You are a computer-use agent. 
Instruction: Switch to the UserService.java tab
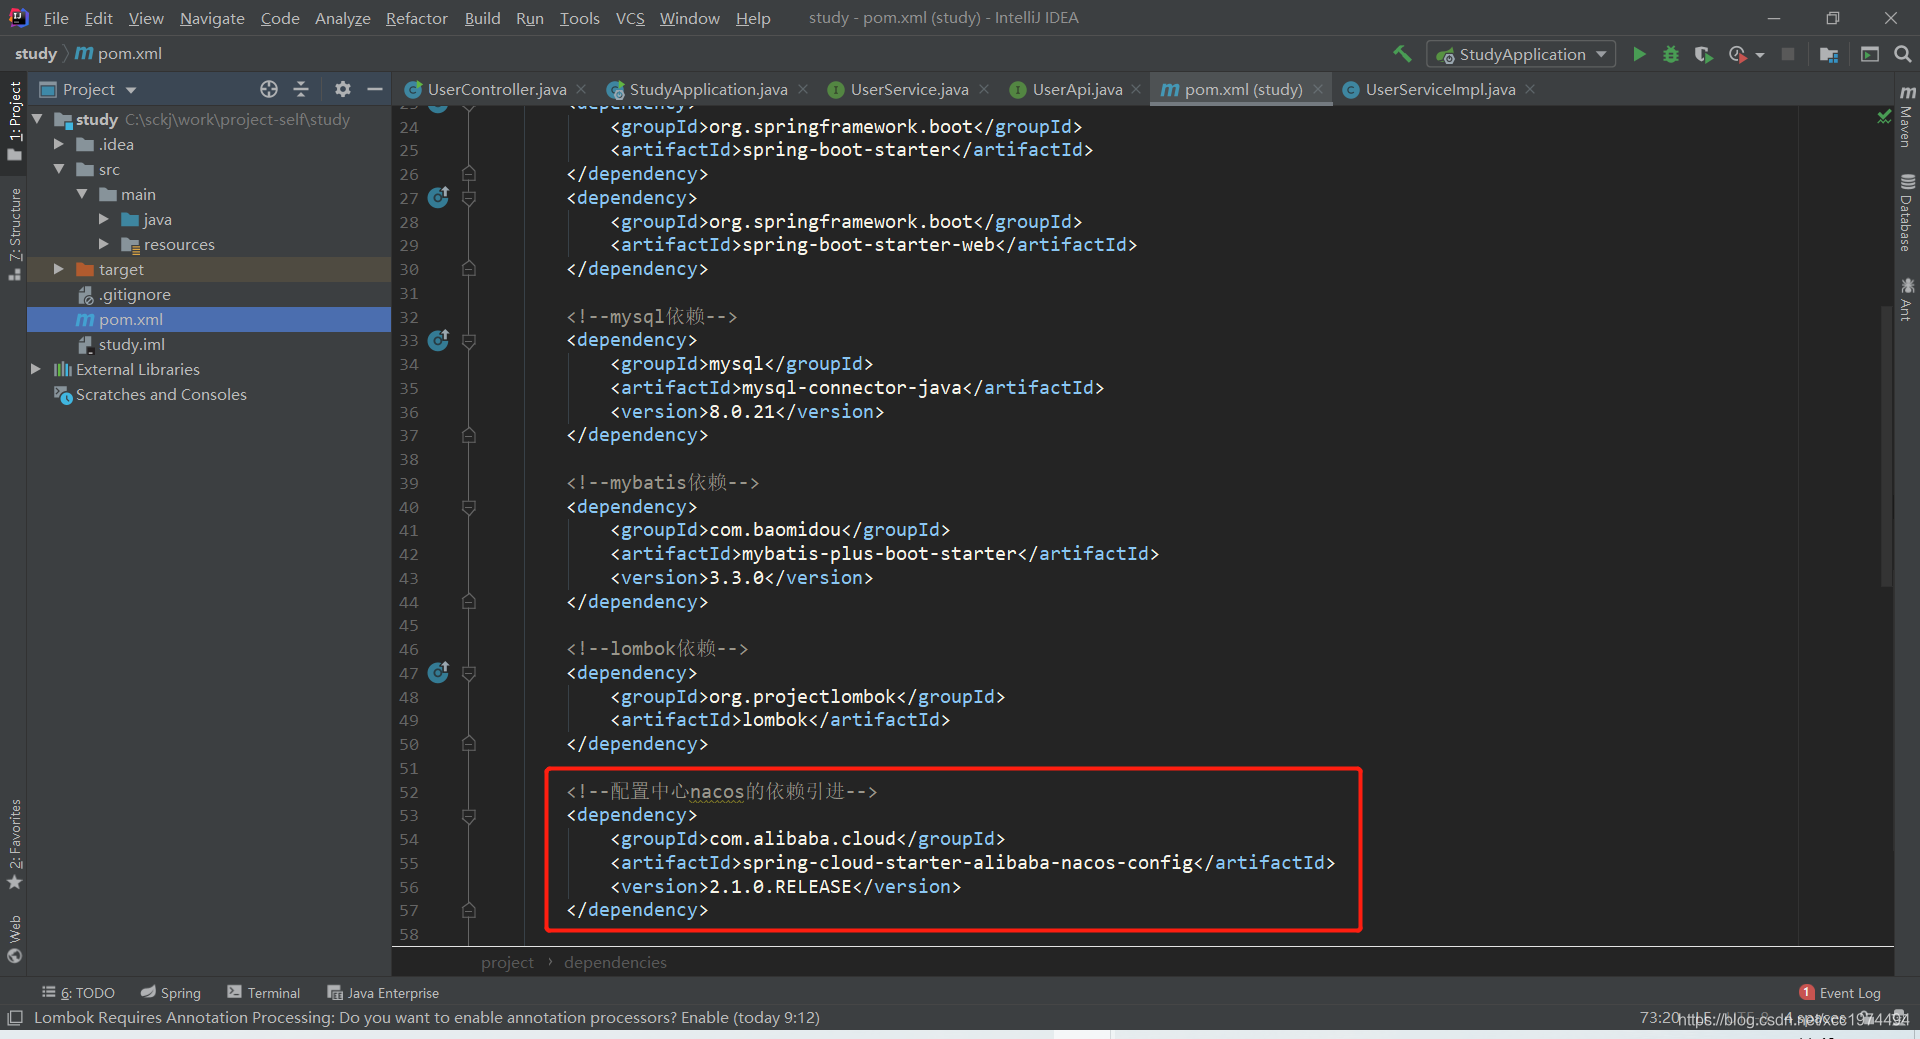[x=908, y=89]
